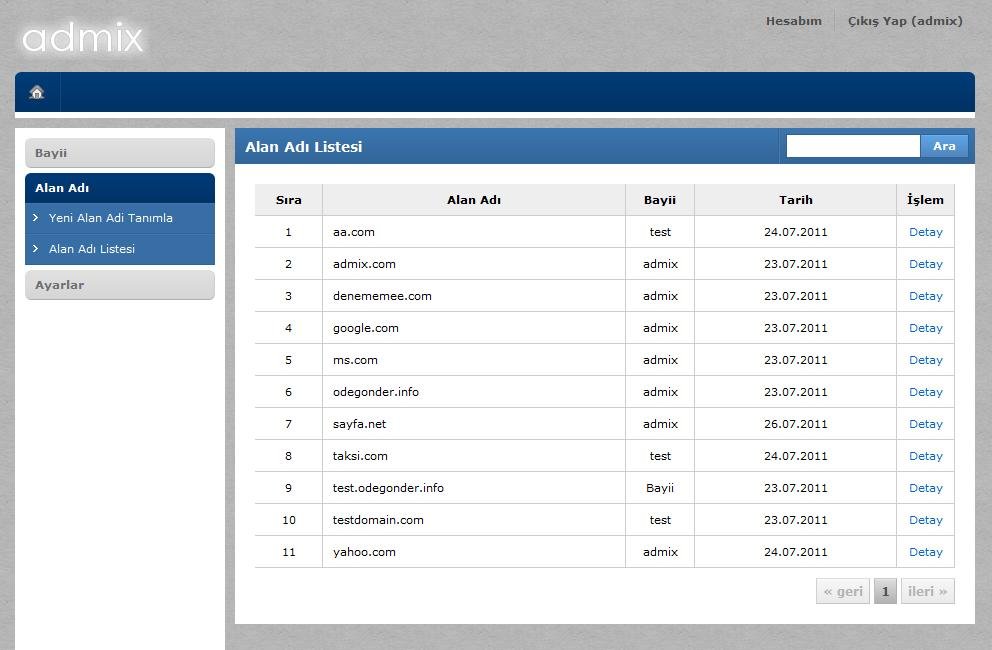Open Detay for testdomain.com
The width and height of the screenshot is (992, 650).
coord(925,520)
